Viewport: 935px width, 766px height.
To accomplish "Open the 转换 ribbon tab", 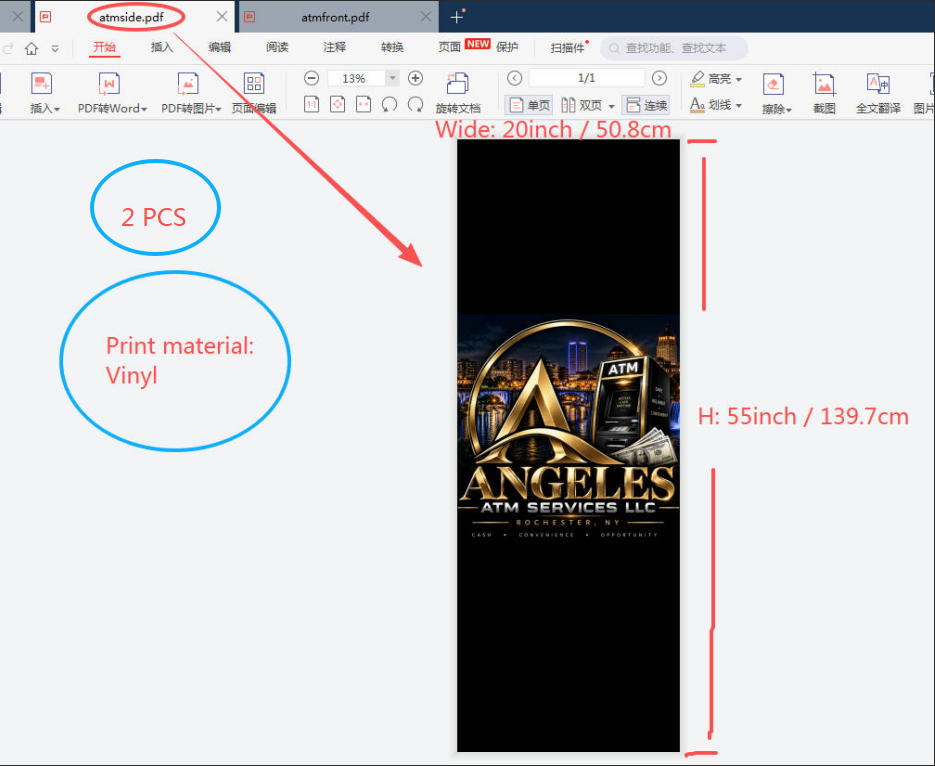I will pyautogui.click(x=392, y=47).
